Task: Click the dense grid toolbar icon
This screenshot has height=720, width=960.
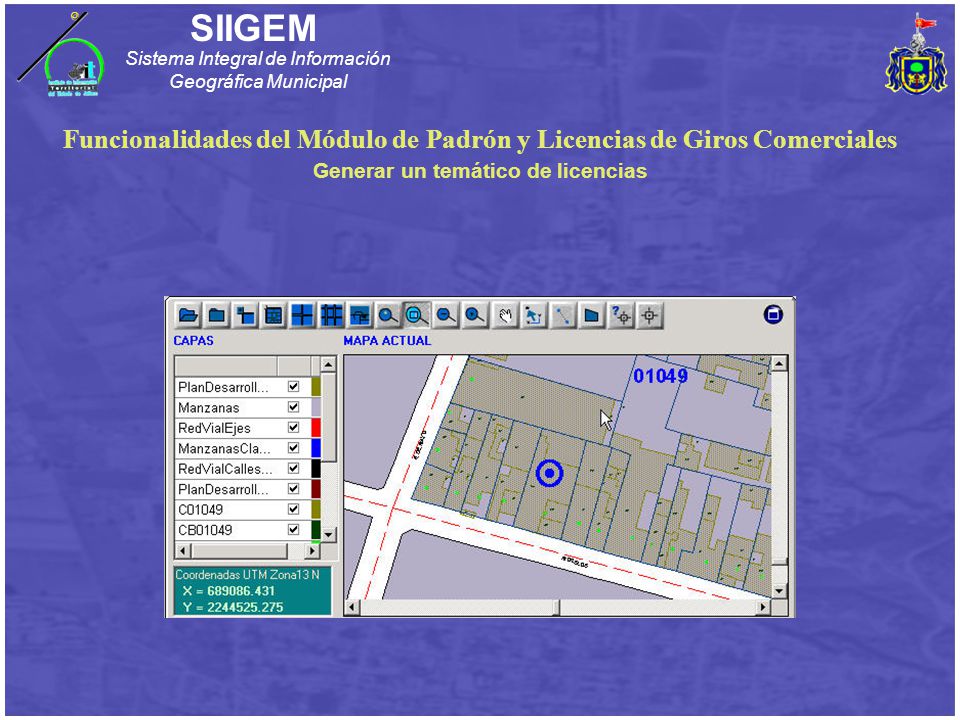Action: tap(331, 316)
